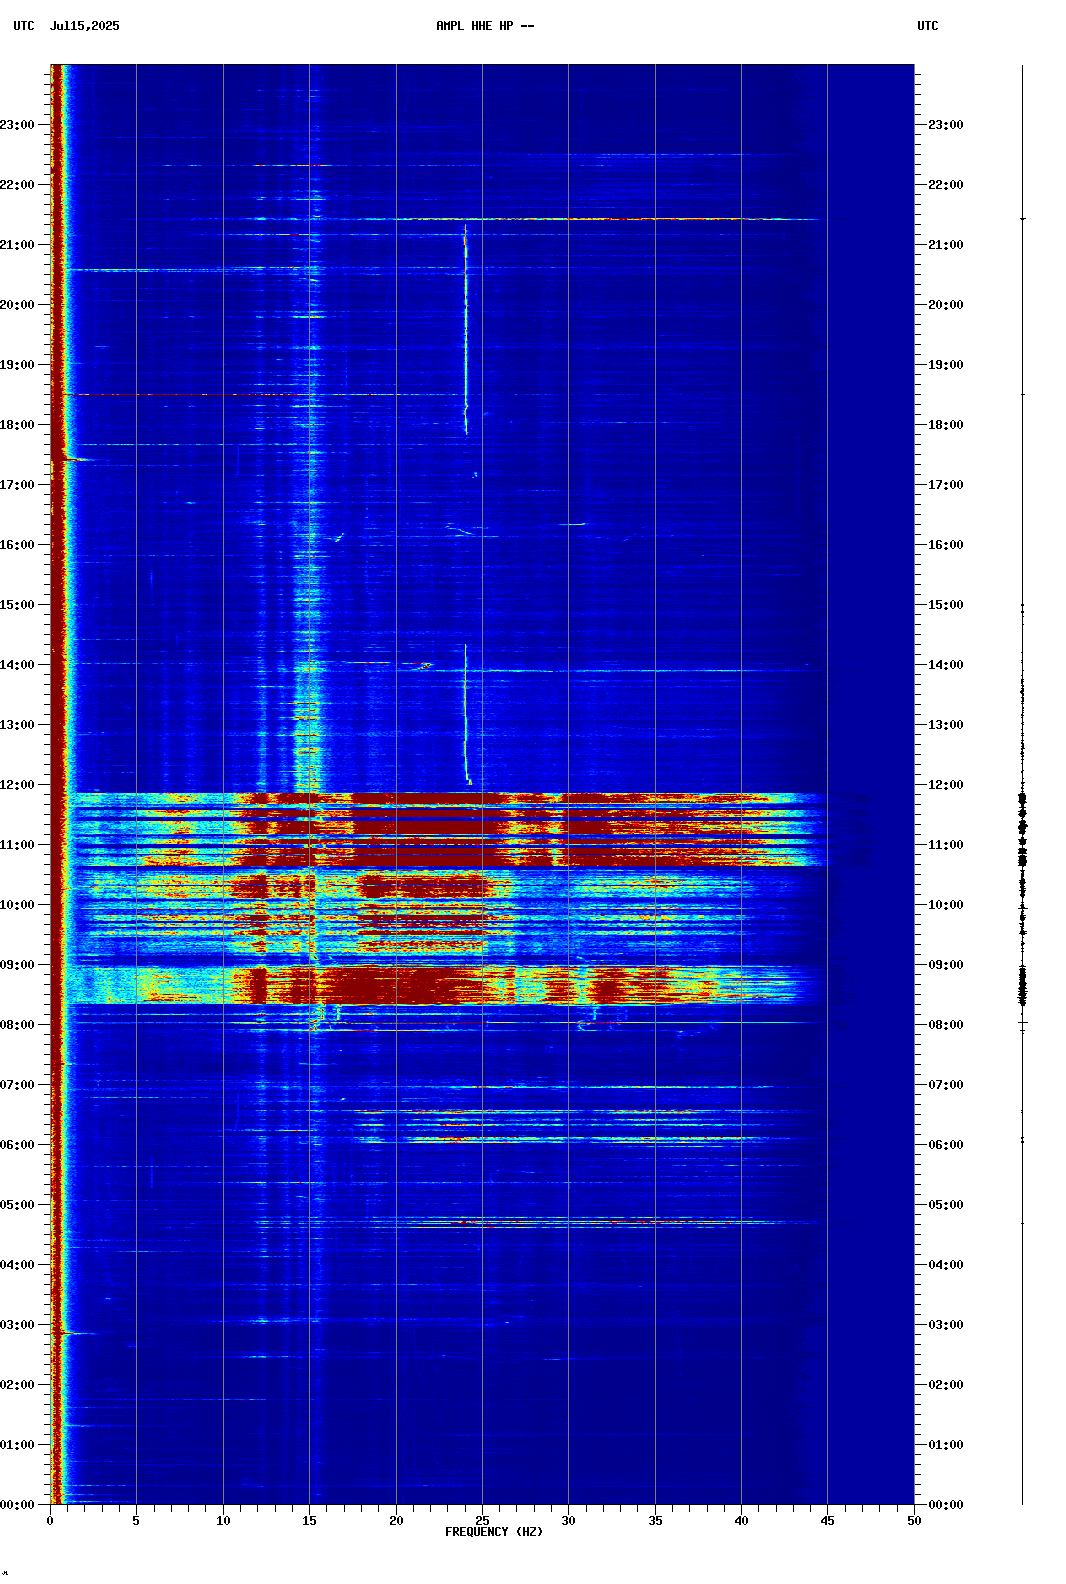Click the 40 Hz frequency tick label
The height and width of the screenshot is (1584, 1066).
point(741,1521)
